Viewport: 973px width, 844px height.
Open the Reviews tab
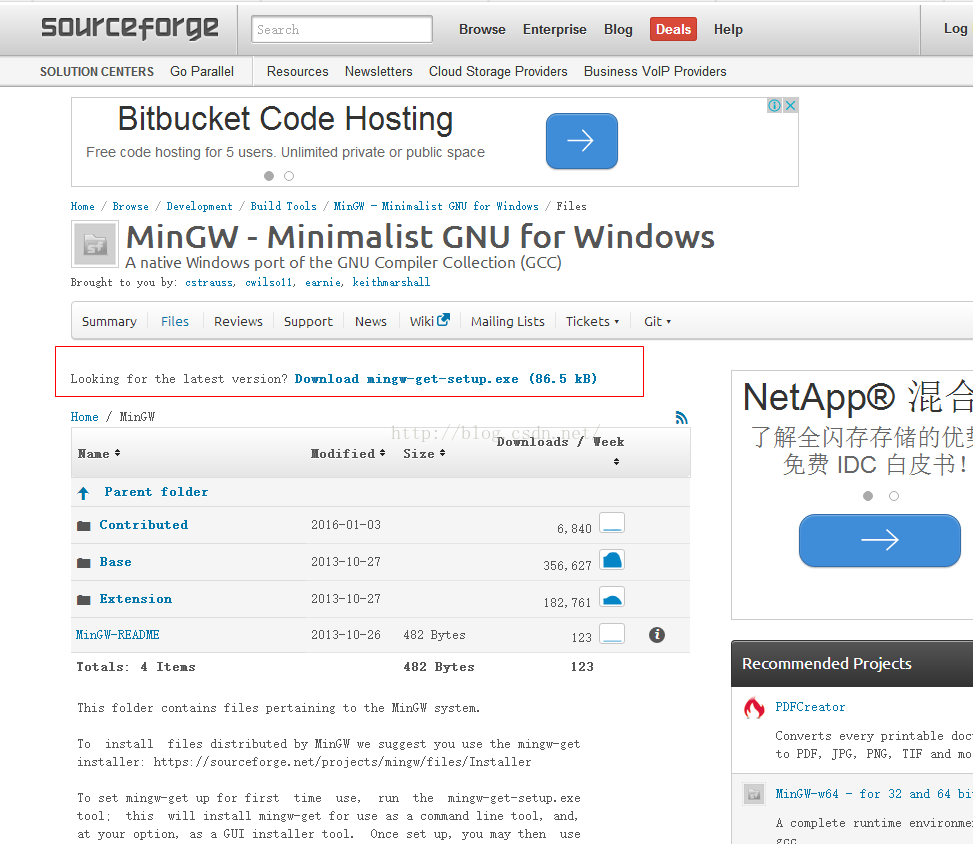coord(238,321)
